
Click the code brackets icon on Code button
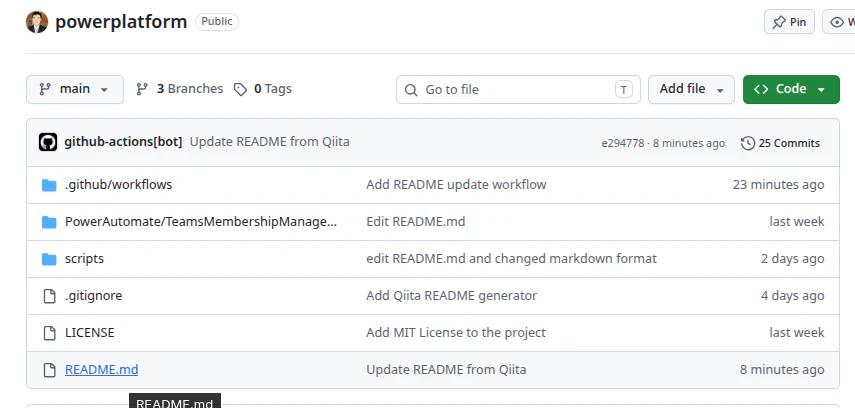point(762,89)
